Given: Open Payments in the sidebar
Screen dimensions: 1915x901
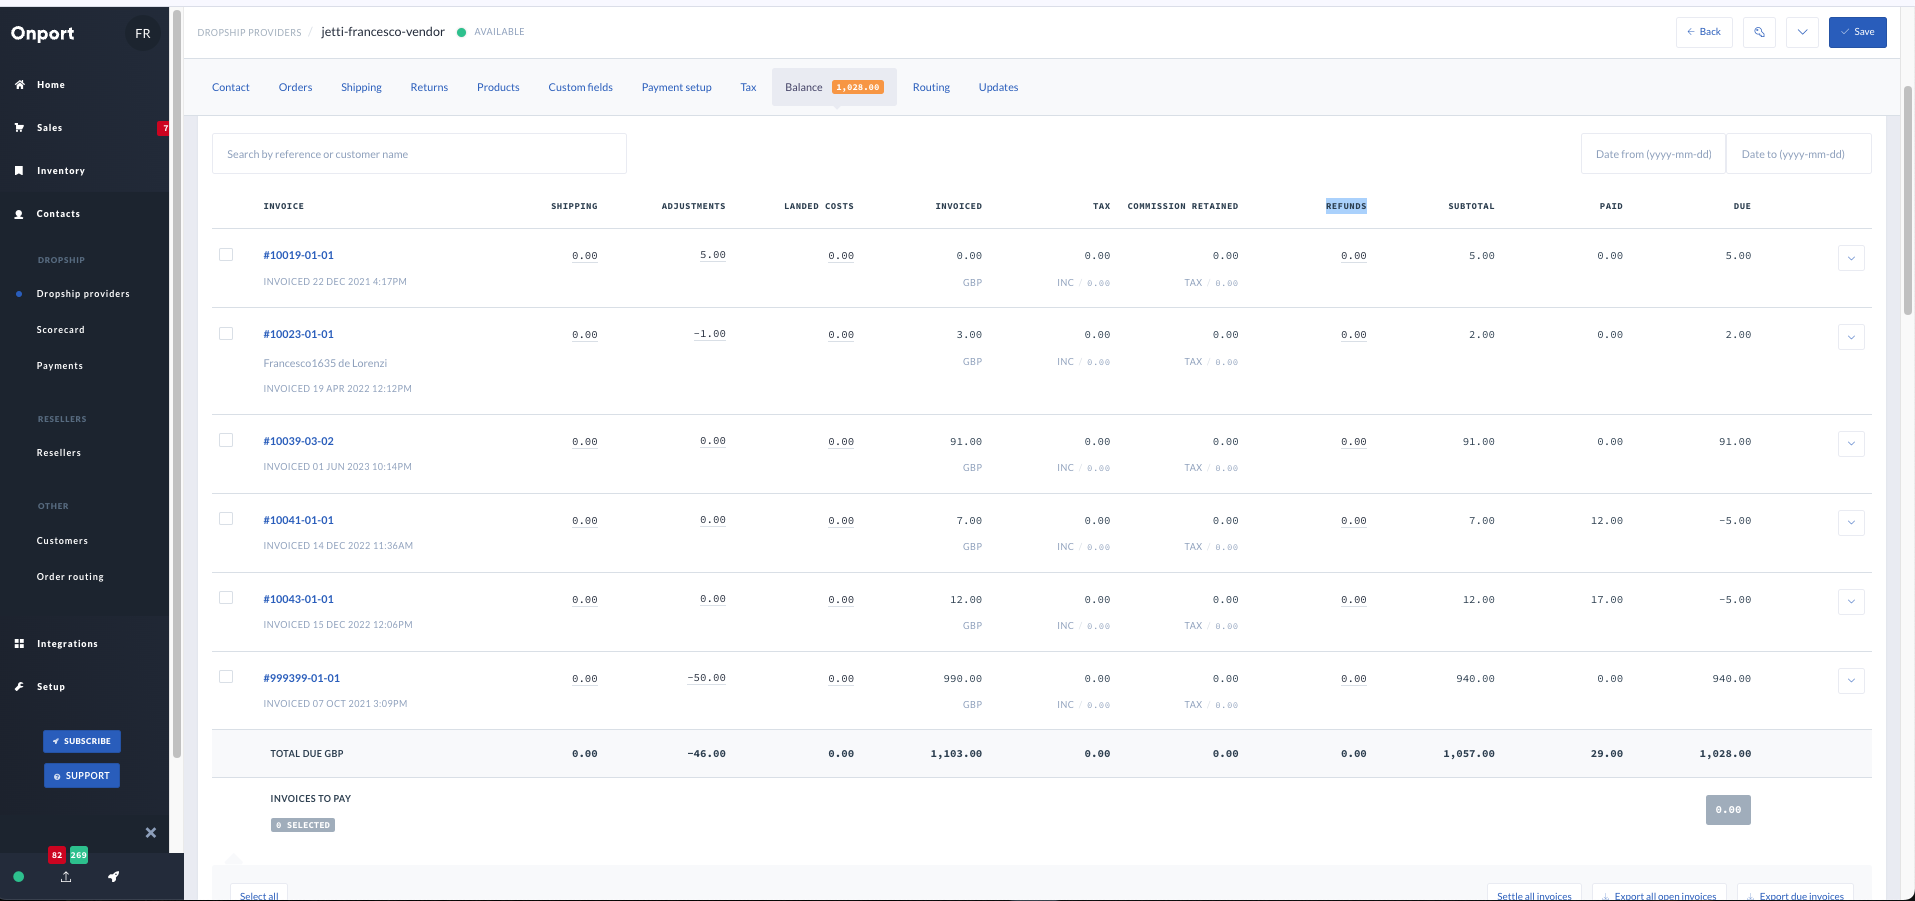Looking at the screenshot, I should click(60, 366).
